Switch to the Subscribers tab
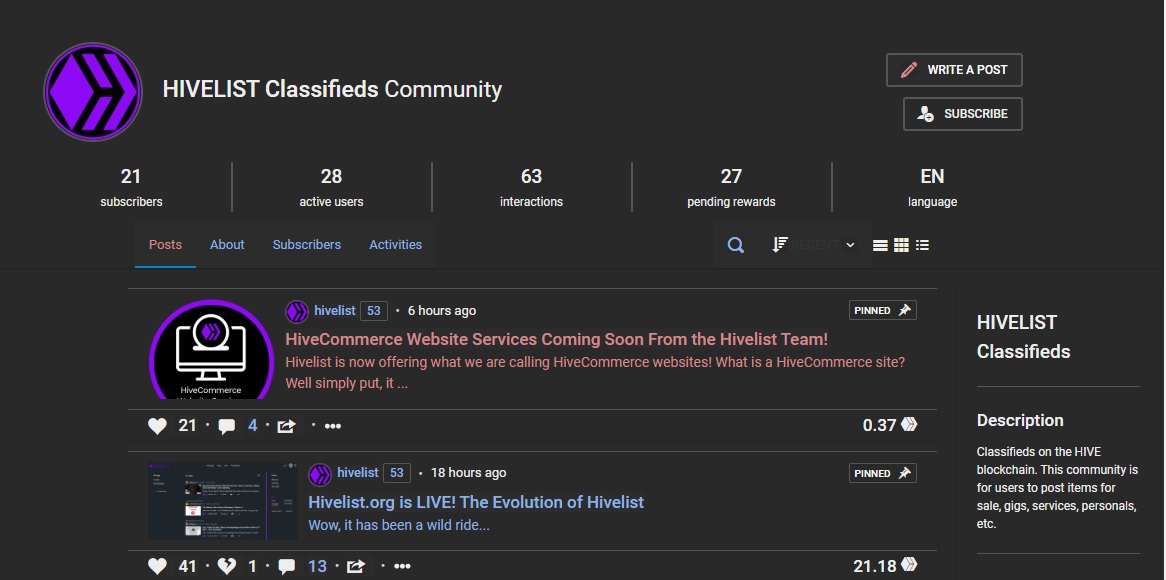Image resolution: width=1166 pixels, height=580 pixels. pos(306,245)
